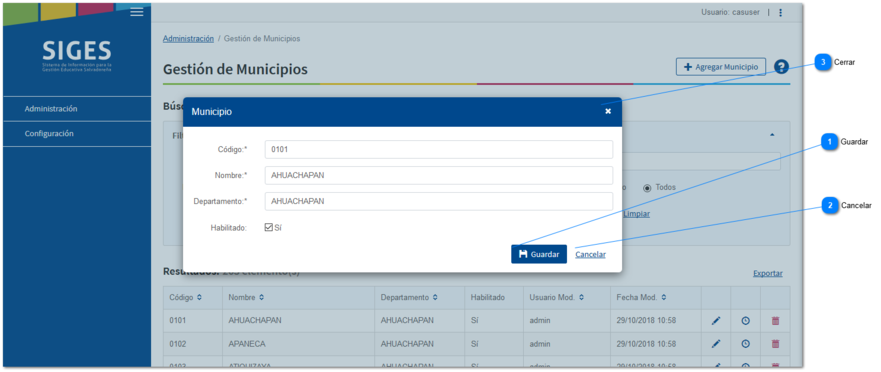This screenshot has height=372, width=881.
Task: Collapse the filter panel with arrow
Action: point(772,135)
